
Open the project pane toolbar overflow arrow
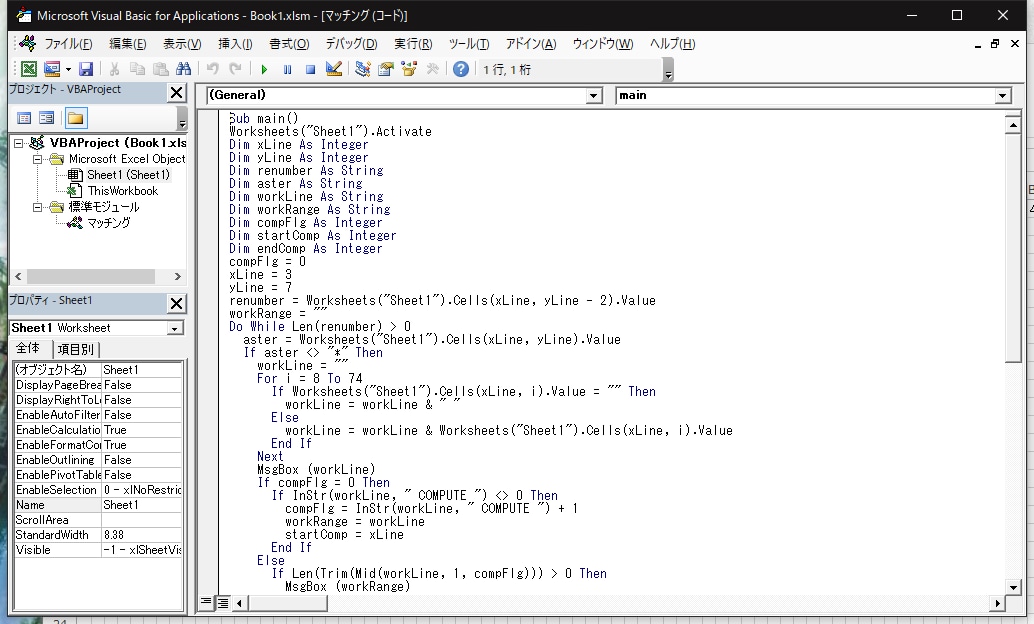183,119
